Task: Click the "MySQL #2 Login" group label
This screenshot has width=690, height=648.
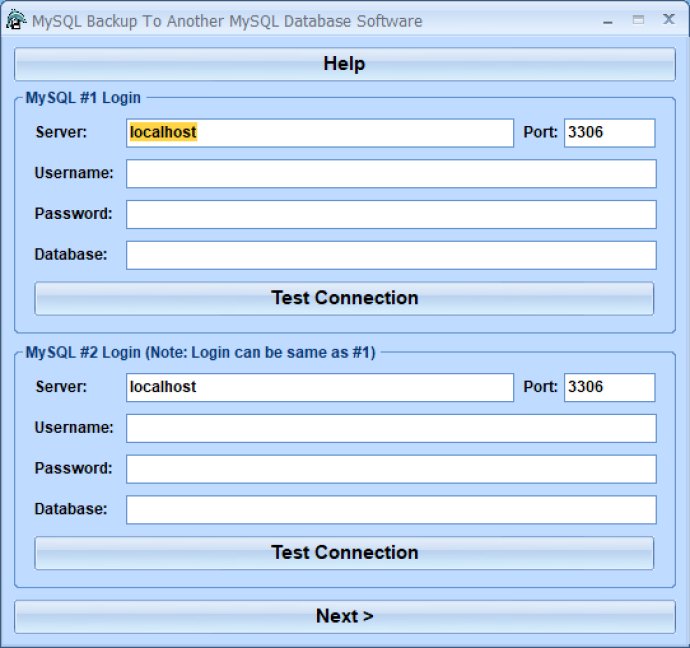Action: (200, 352)
